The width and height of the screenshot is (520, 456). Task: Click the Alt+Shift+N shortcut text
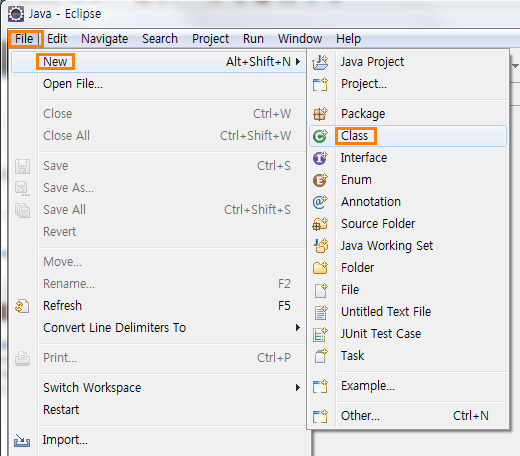(258, 62)
